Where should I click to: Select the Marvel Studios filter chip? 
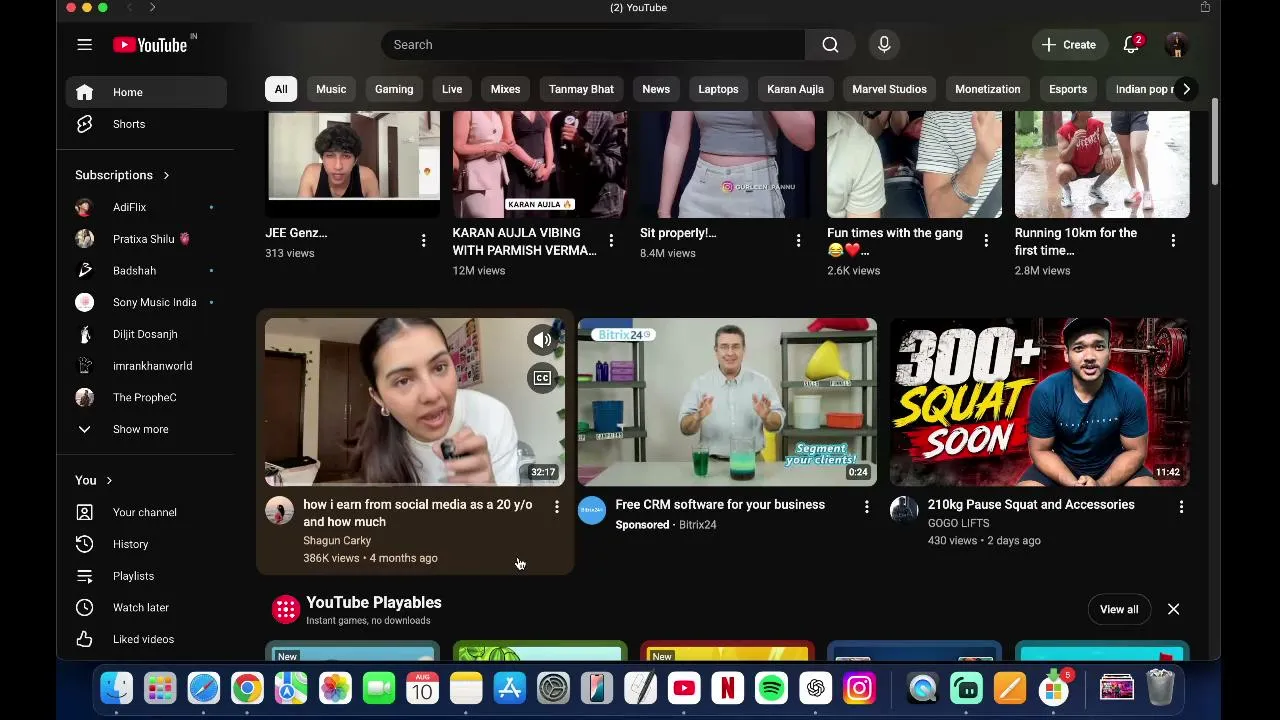[889, 89]
